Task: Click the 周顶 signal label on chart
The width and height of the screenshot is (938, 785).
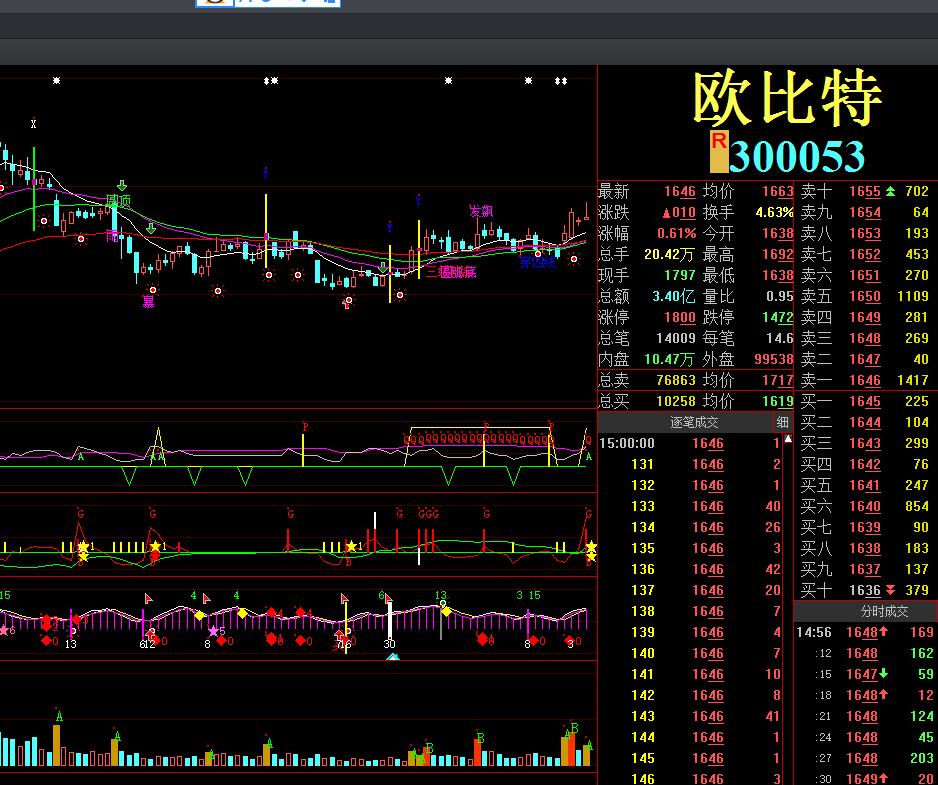Action: click(118, 200)
